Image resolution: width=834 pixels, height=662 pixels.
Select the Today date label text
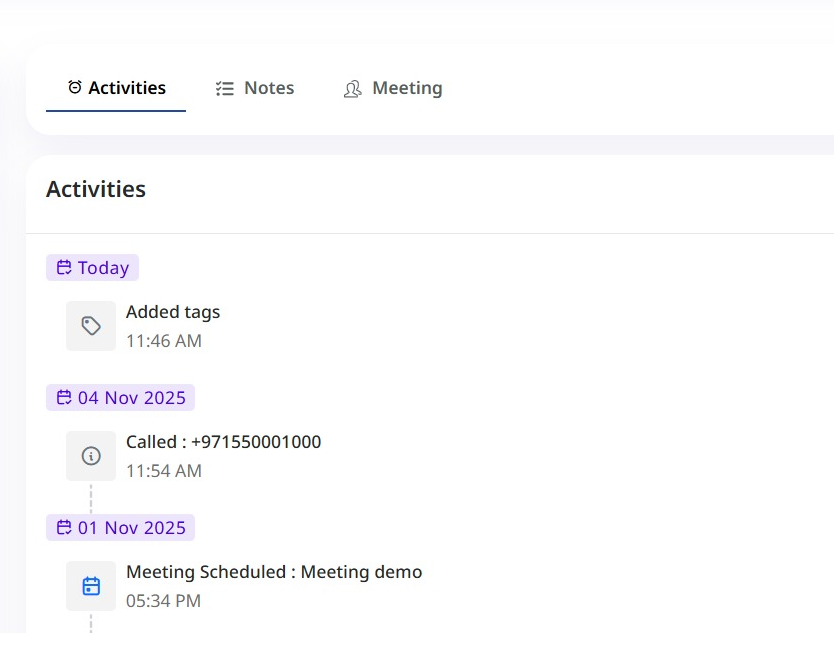pos(104,268)
